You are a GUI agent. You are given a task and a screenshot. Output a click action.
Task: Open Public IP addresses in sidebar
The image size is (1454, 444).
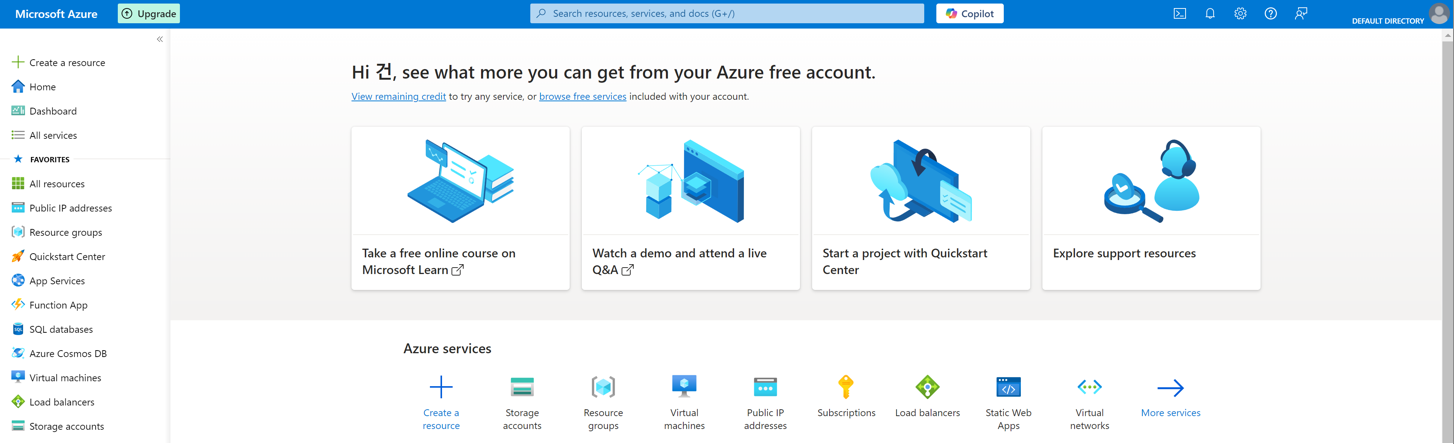point(70,208)
